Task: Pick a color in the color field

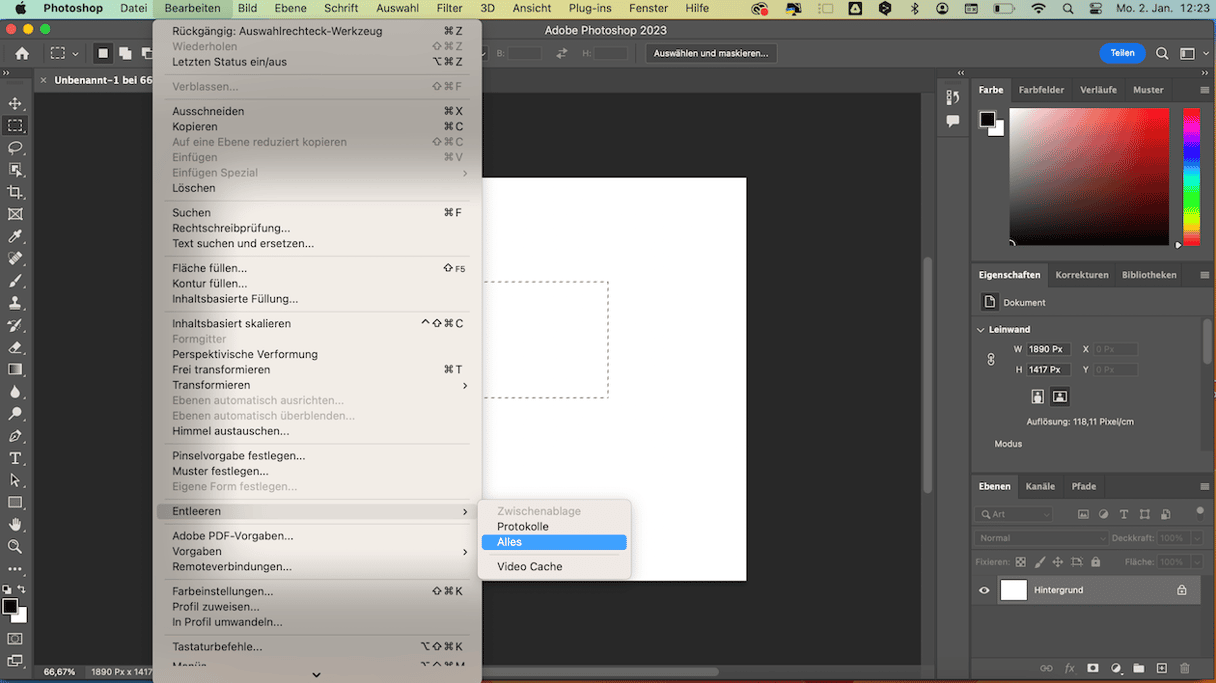Action: coord(1089,176)
